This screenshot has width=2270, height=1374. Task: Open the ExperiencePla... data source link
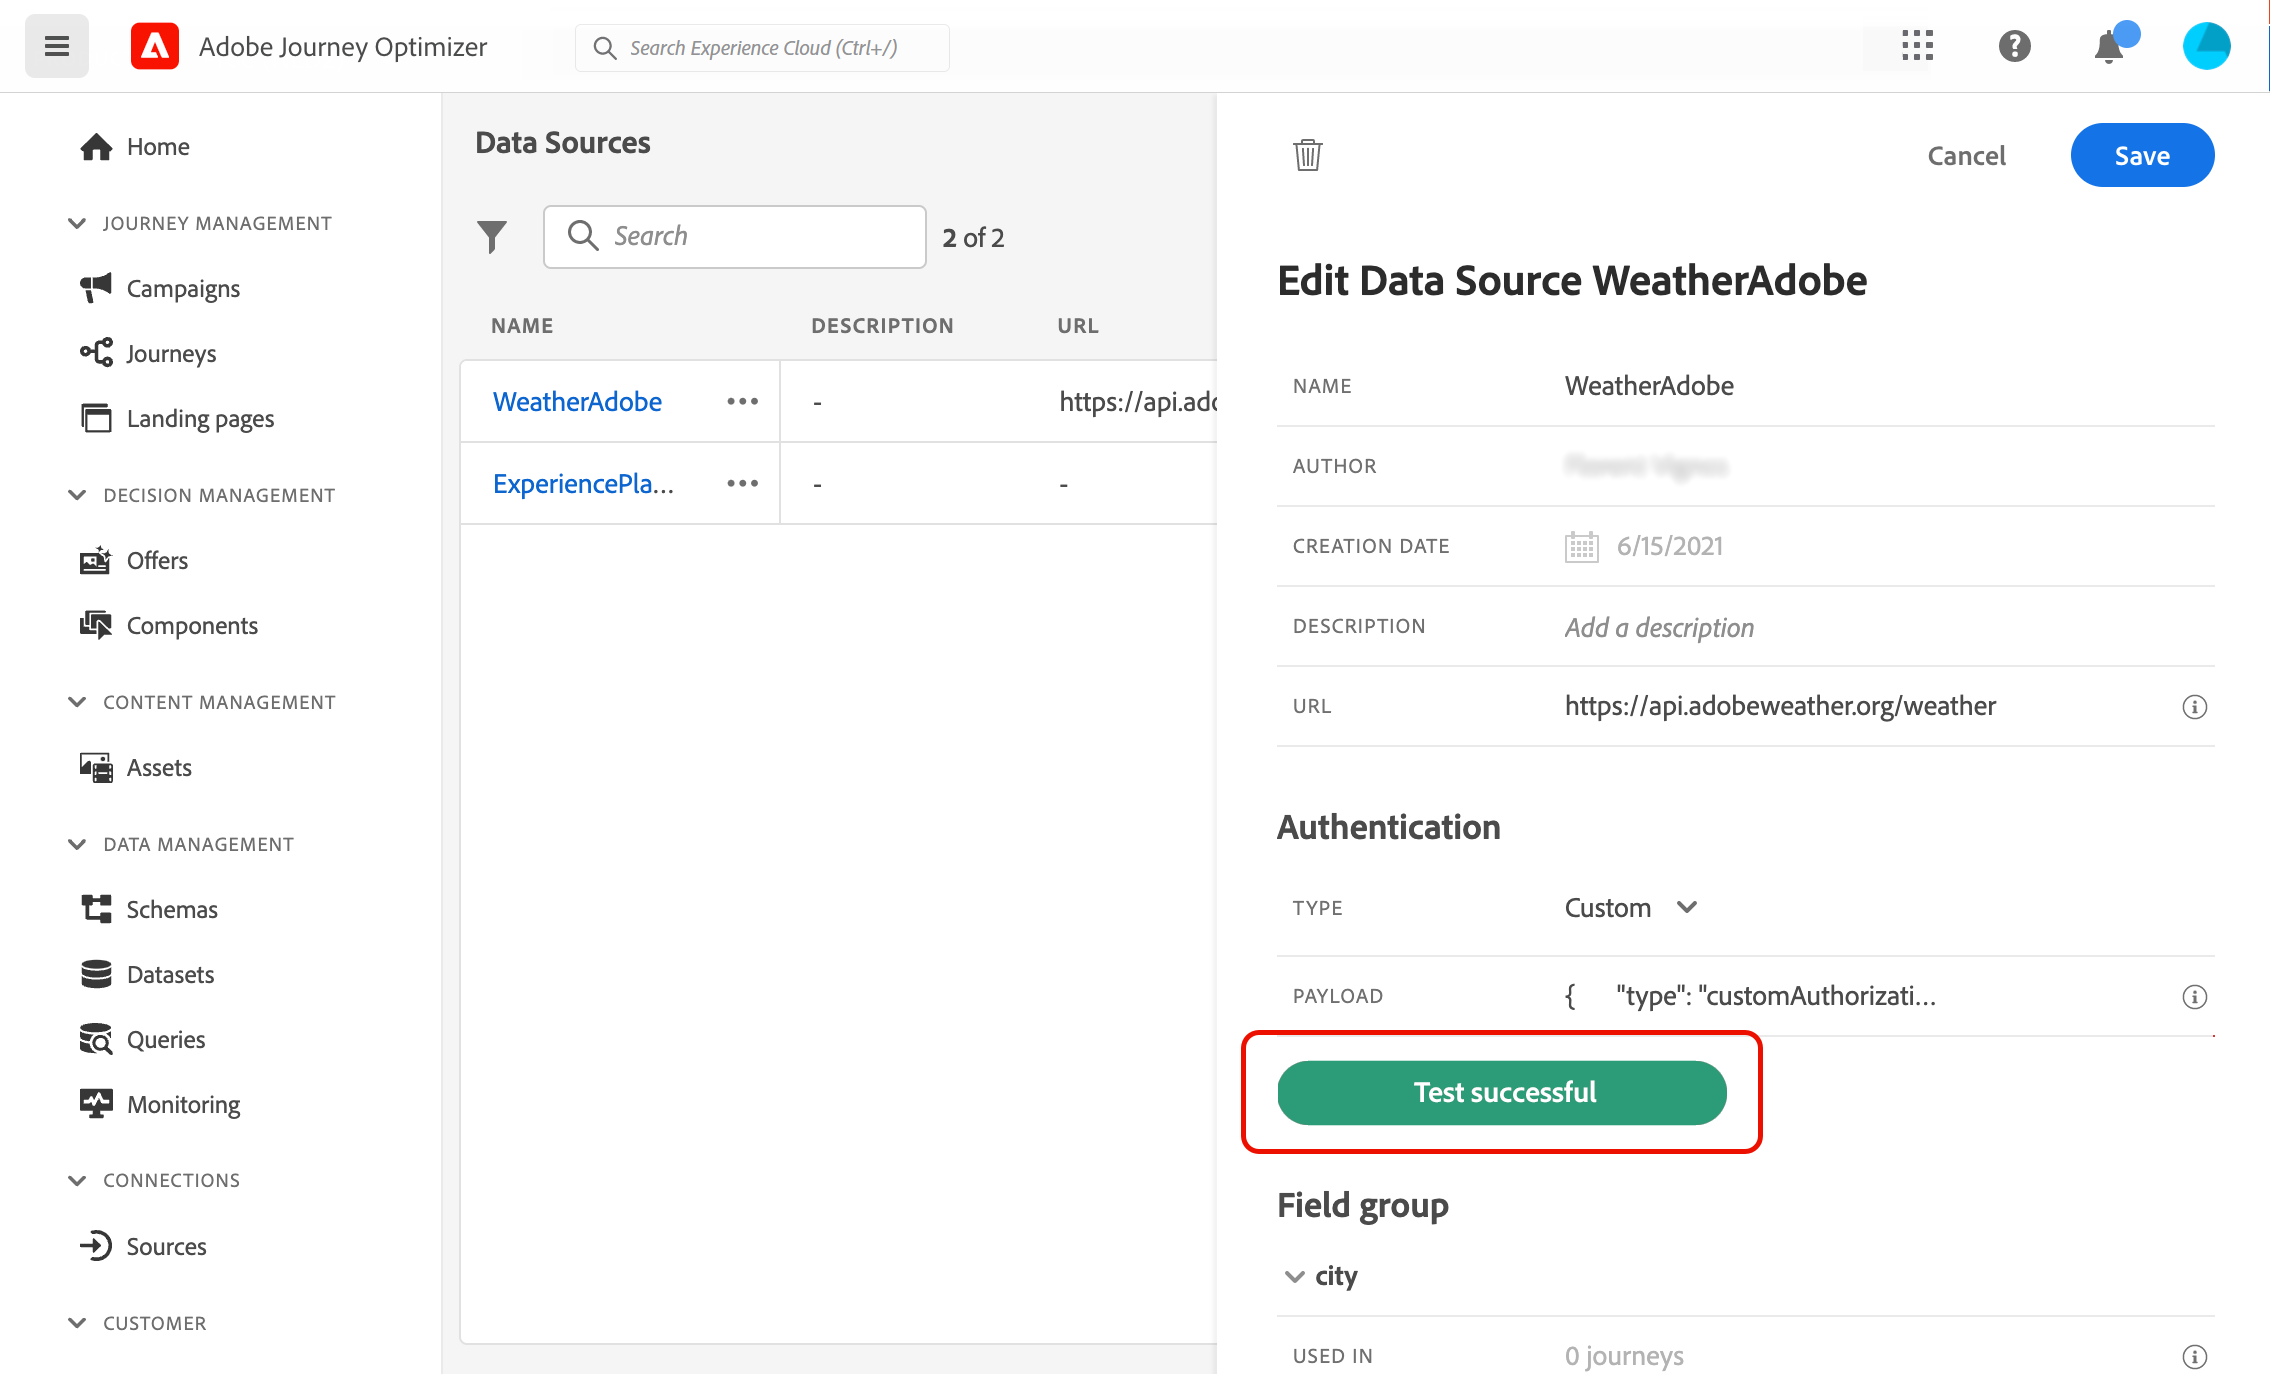583,484
